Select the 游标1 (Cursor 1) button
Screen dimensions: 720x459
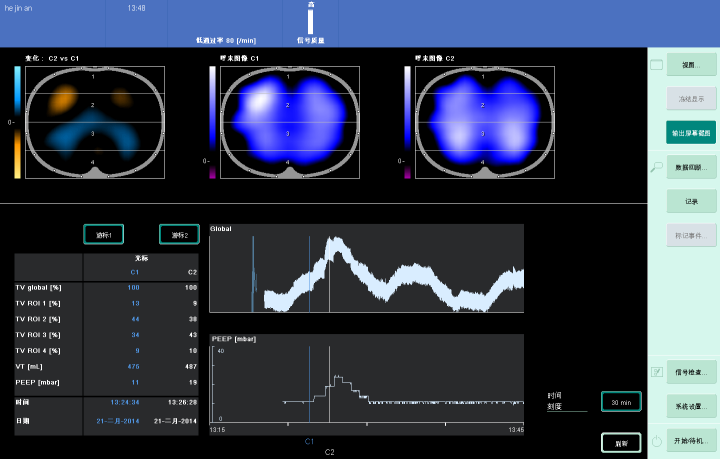coord(104,235)
